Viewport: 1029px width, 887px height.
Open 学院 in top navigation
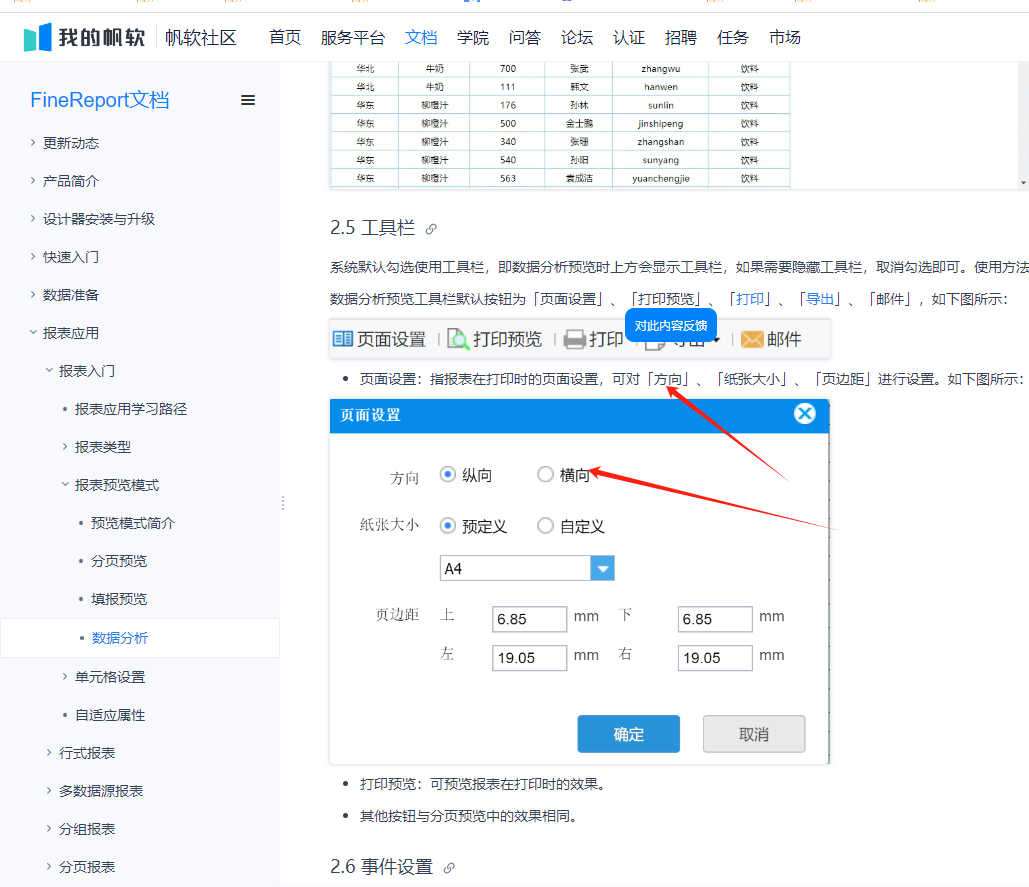click(x=473, y=37)
